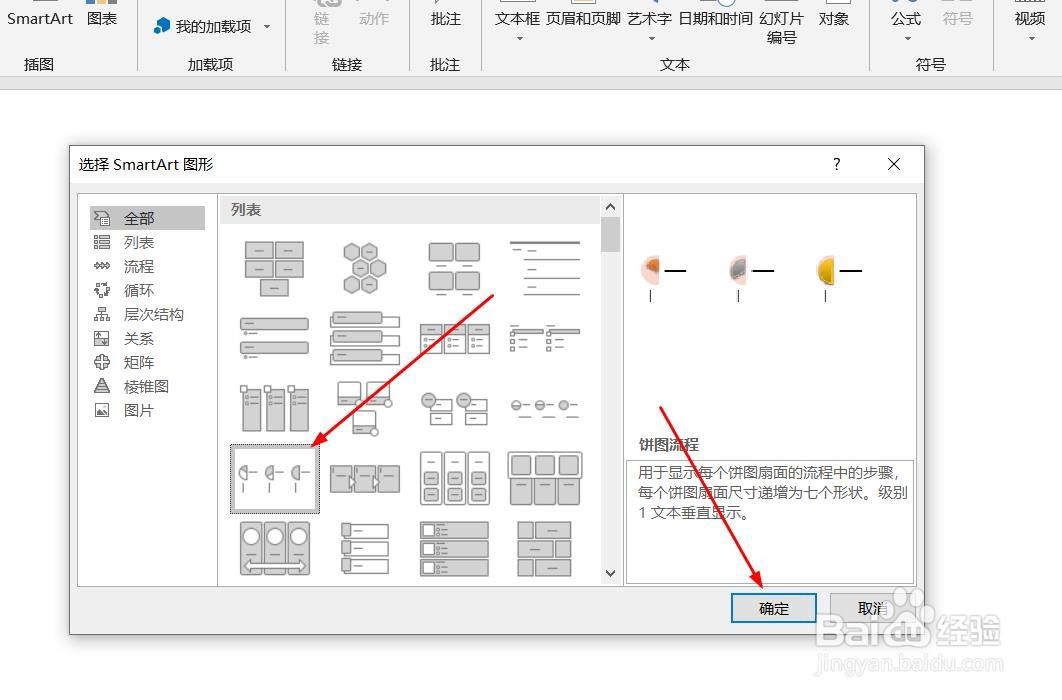Click the 批注 (Comment) icon

[444, 18]
